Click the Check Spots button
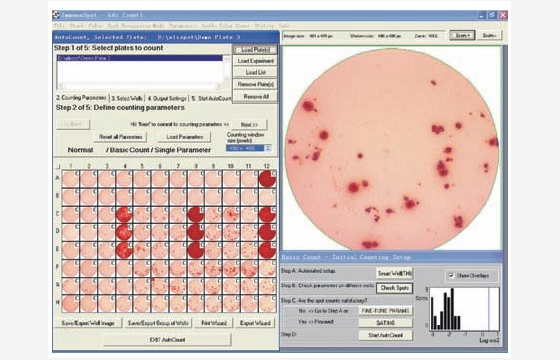 click(x=394, y=288)
